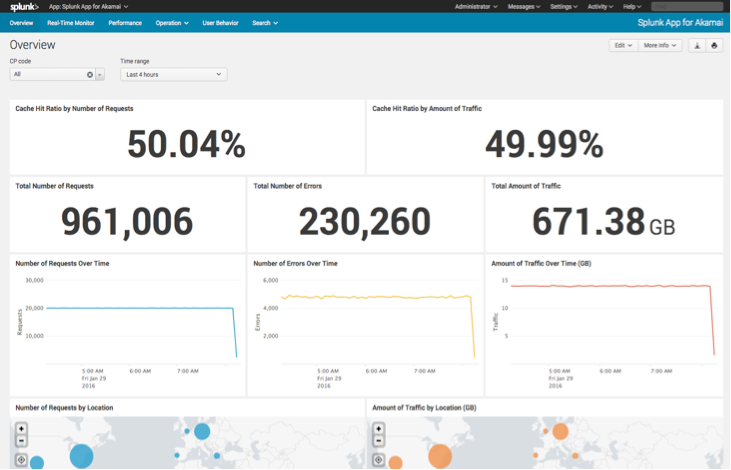This screenshot has width=731, height=470.
Task: Click the largest orange bubble on the Traffic map
Action: click(440, 456)
